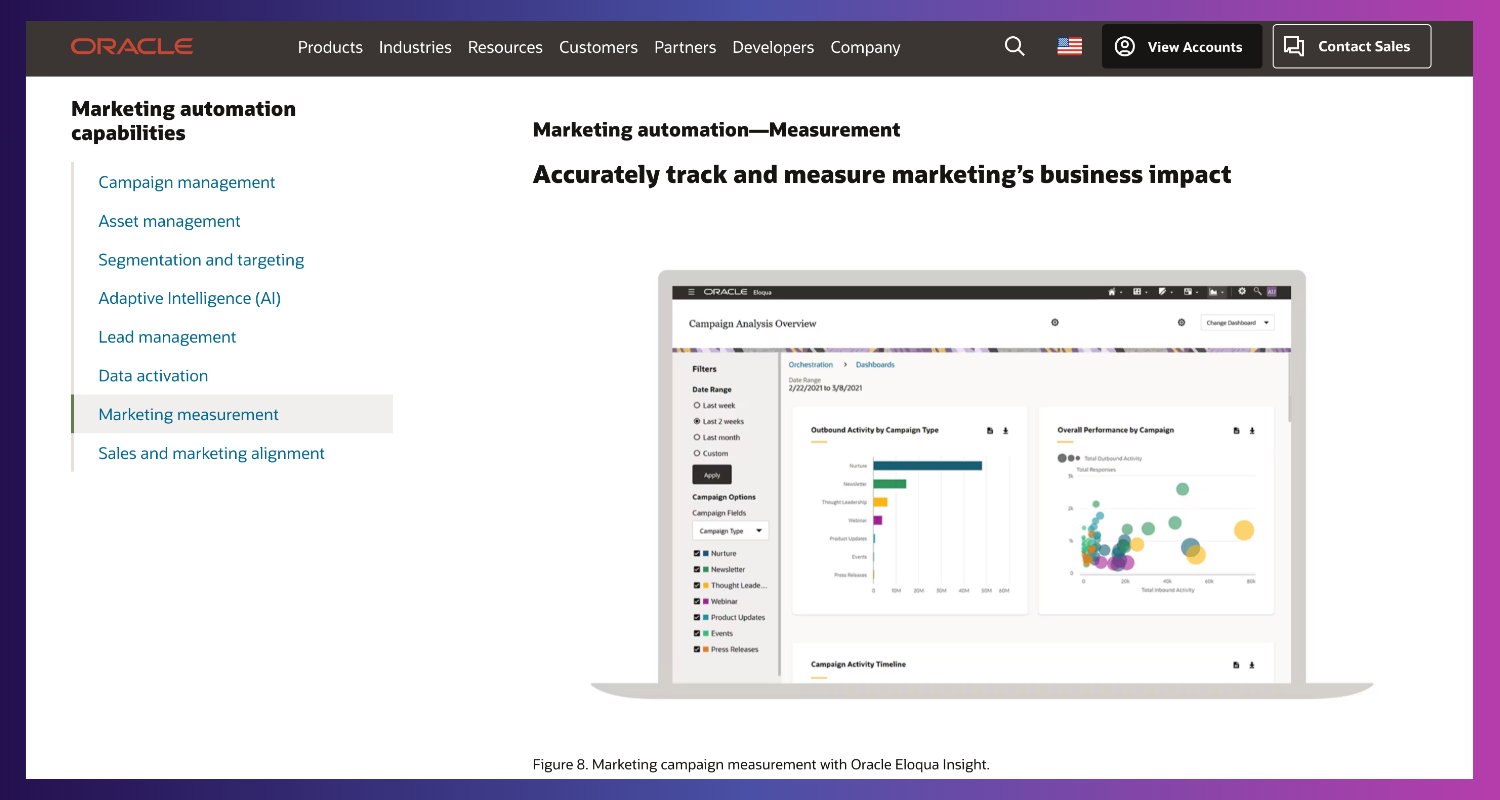Click the Newsletter bar in the bar chart
This screenshot has width=1500, height=800.
click(x=889, y=483)
